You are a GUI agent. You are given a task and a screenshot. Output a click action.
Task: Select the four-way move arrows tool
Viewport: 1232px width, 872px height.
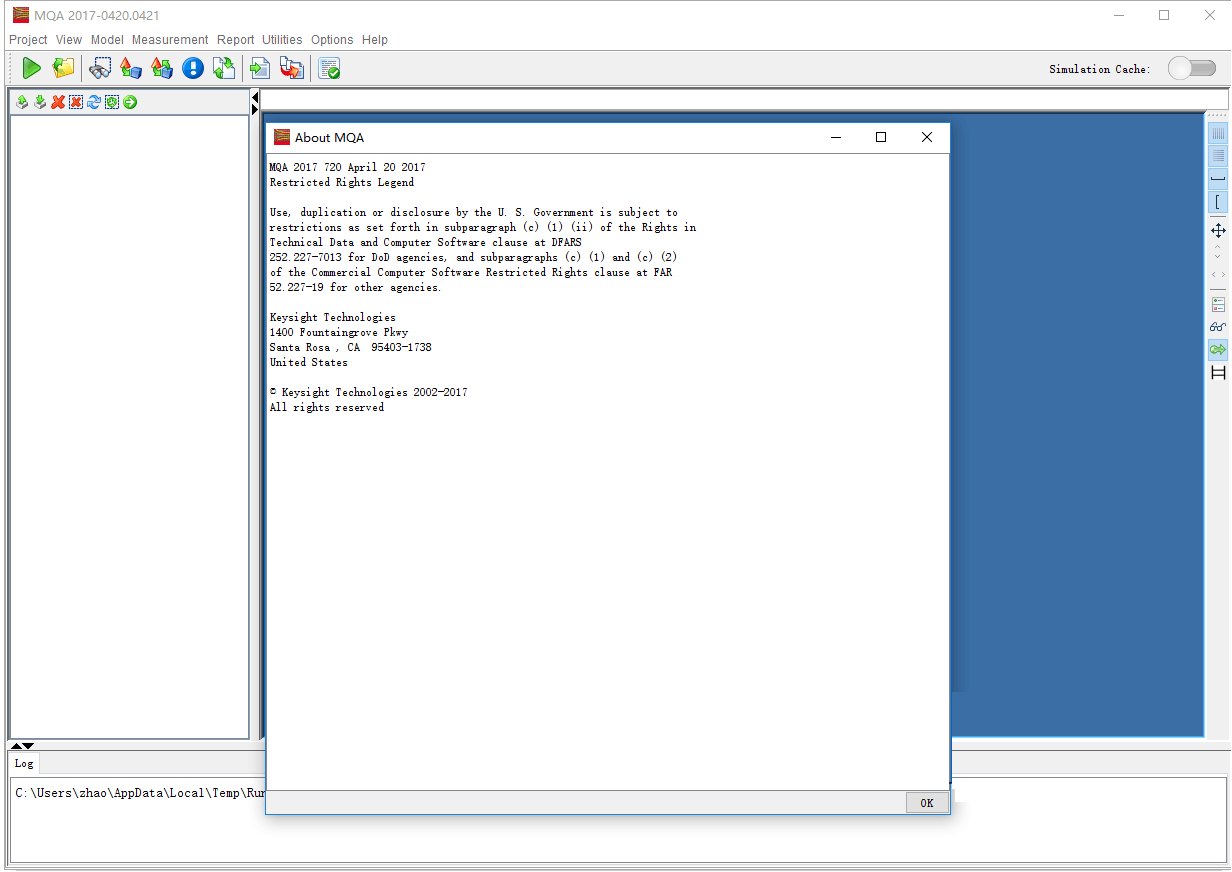coord(1218,230)
